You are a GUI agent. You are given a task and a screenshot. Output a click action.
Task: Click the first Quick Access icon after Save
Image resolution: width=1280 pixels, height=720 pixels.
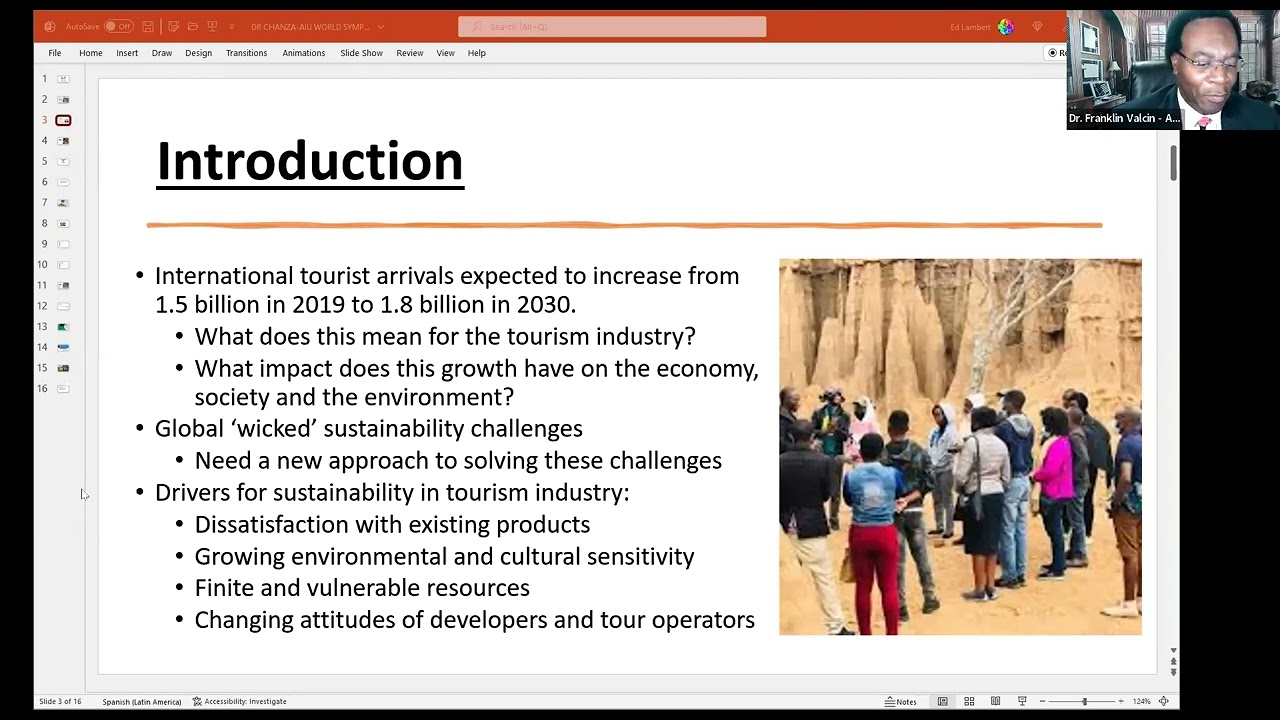click(174, 27)
